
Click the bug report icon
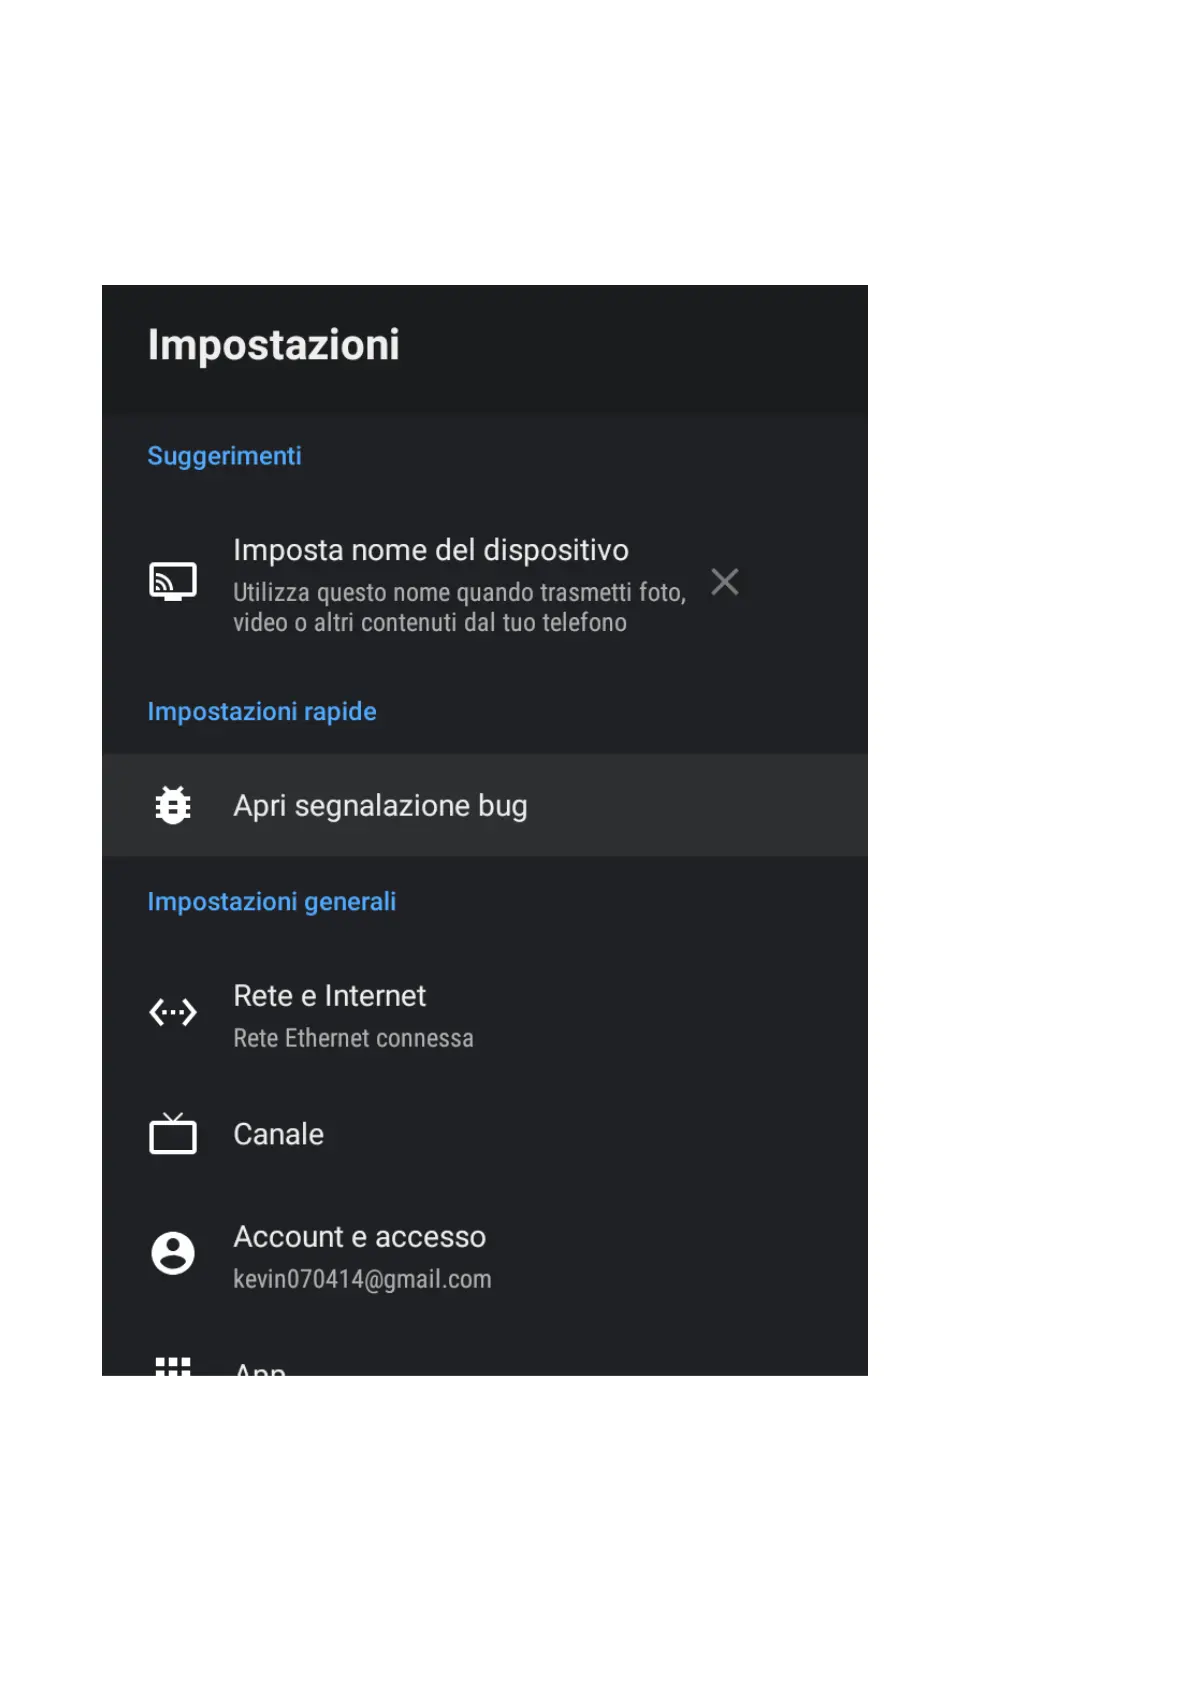tap(173, 805)
